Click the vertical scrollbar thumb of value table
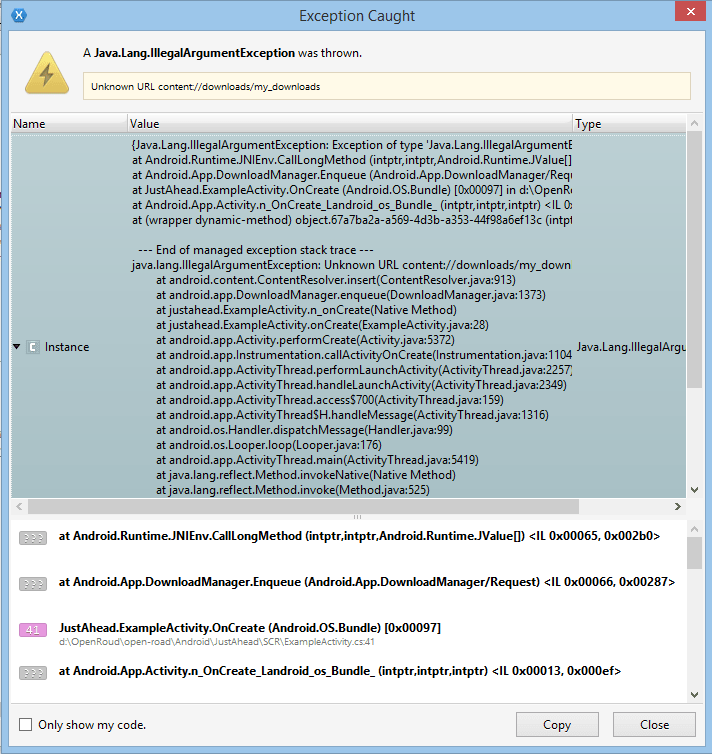Screen dimensions: 712x754 tap(694, 260)
